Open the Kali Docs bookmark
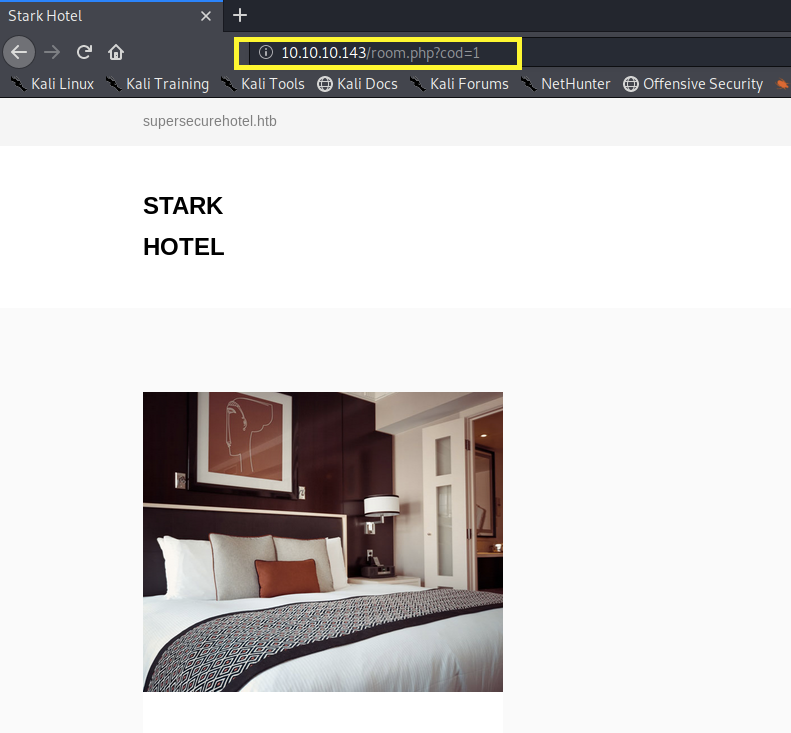The height and width of the screenshot is (733, 791). point(357,84)
